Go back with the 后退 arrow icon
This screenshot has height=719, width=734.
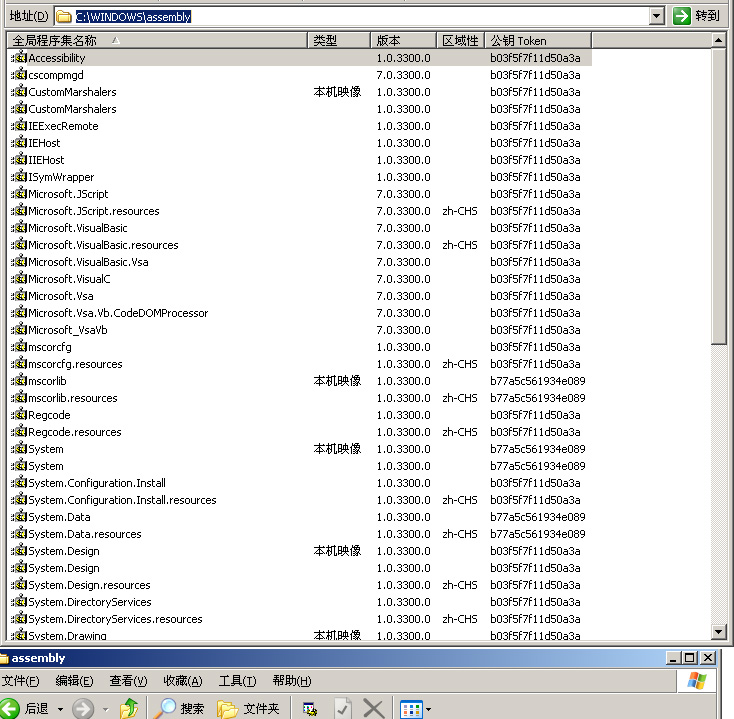point(9,709)
